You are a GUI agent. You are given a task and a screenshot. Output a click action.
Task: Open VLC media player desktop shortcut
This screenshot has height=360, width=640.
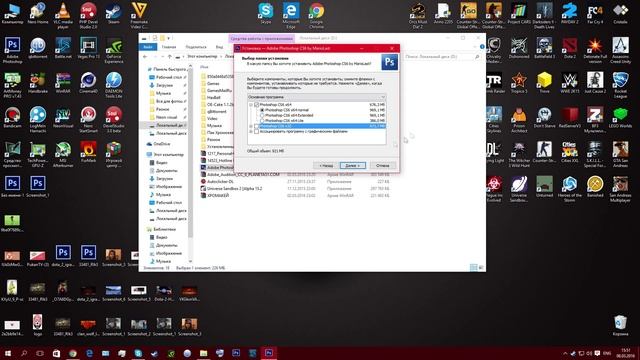click(x=63, y=15)
